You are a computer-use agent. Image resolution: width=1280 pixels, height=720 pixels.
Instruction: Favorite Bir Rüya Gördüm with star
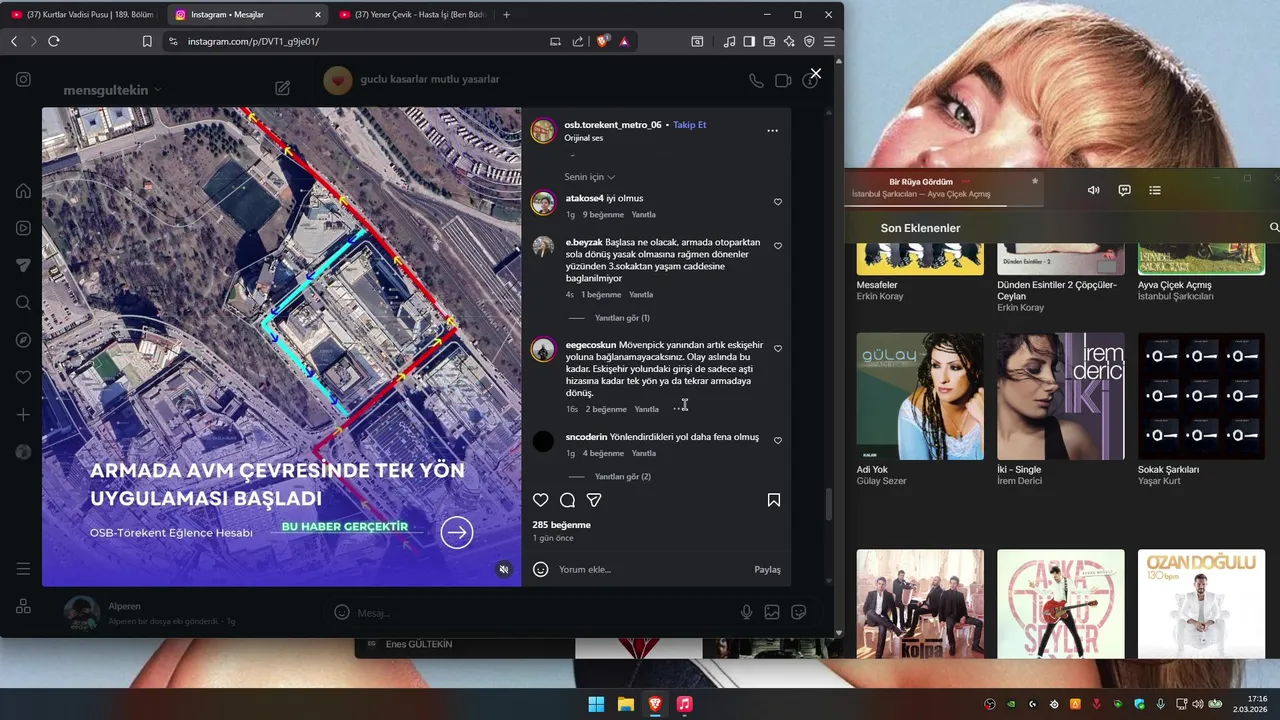point(1035,181)
